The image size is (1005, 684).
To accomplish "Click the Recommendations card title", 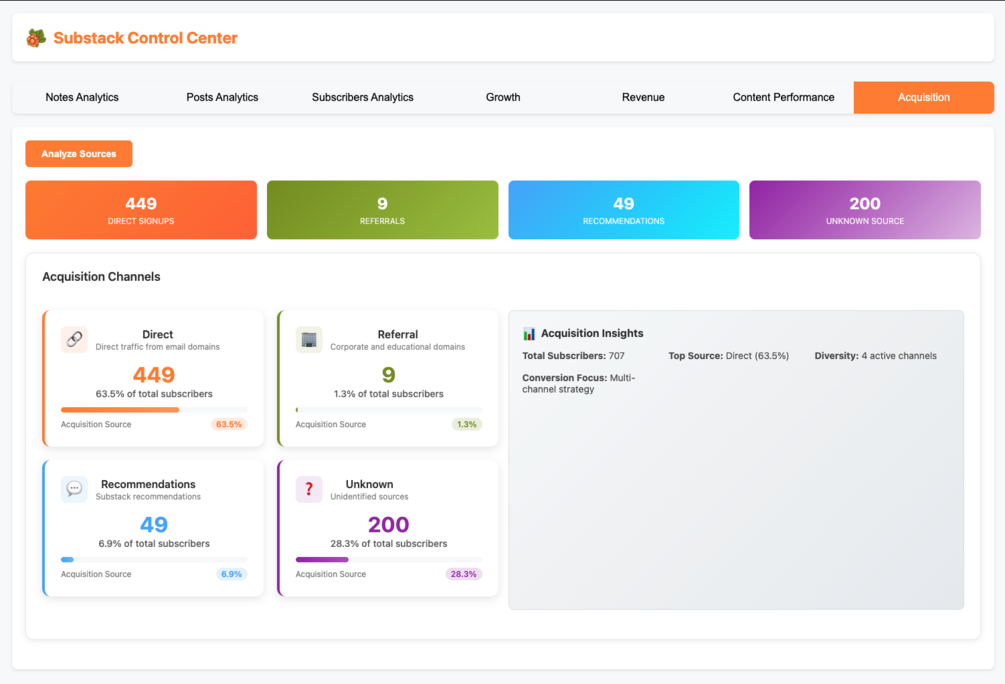I will tap(148, 485).
